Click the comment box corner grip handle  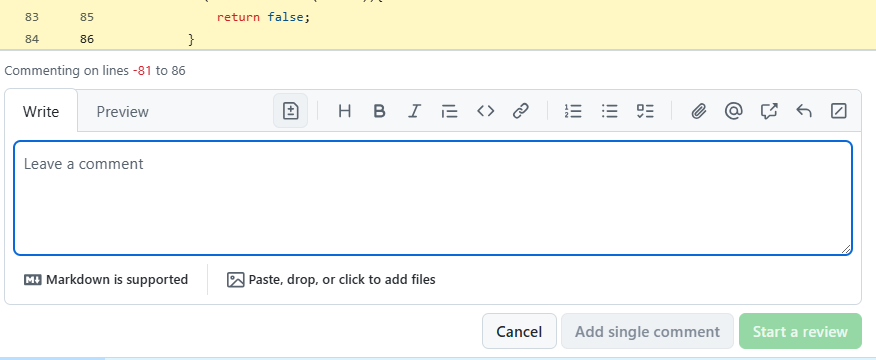(x=846, y=249)
